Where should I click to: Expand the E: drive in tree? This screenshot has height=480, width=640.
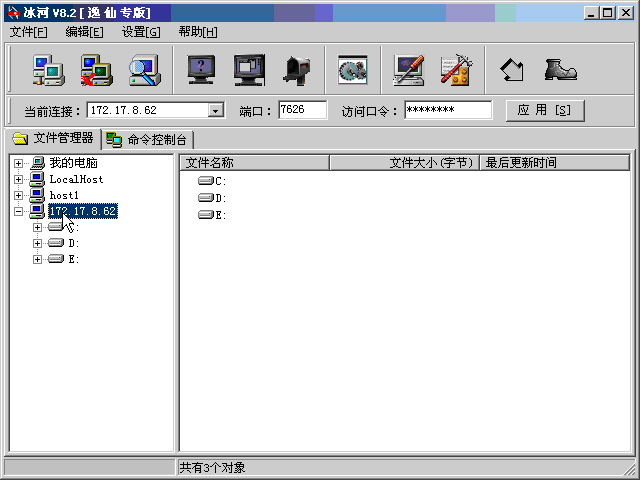pyautogui.click(x=37, y=259)
